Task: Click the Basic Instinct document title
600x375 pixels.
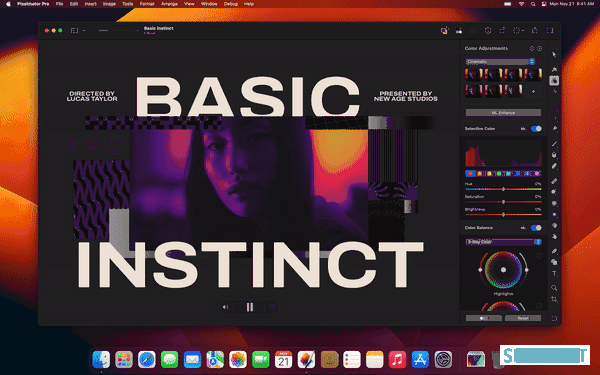Action: point(158,28)
